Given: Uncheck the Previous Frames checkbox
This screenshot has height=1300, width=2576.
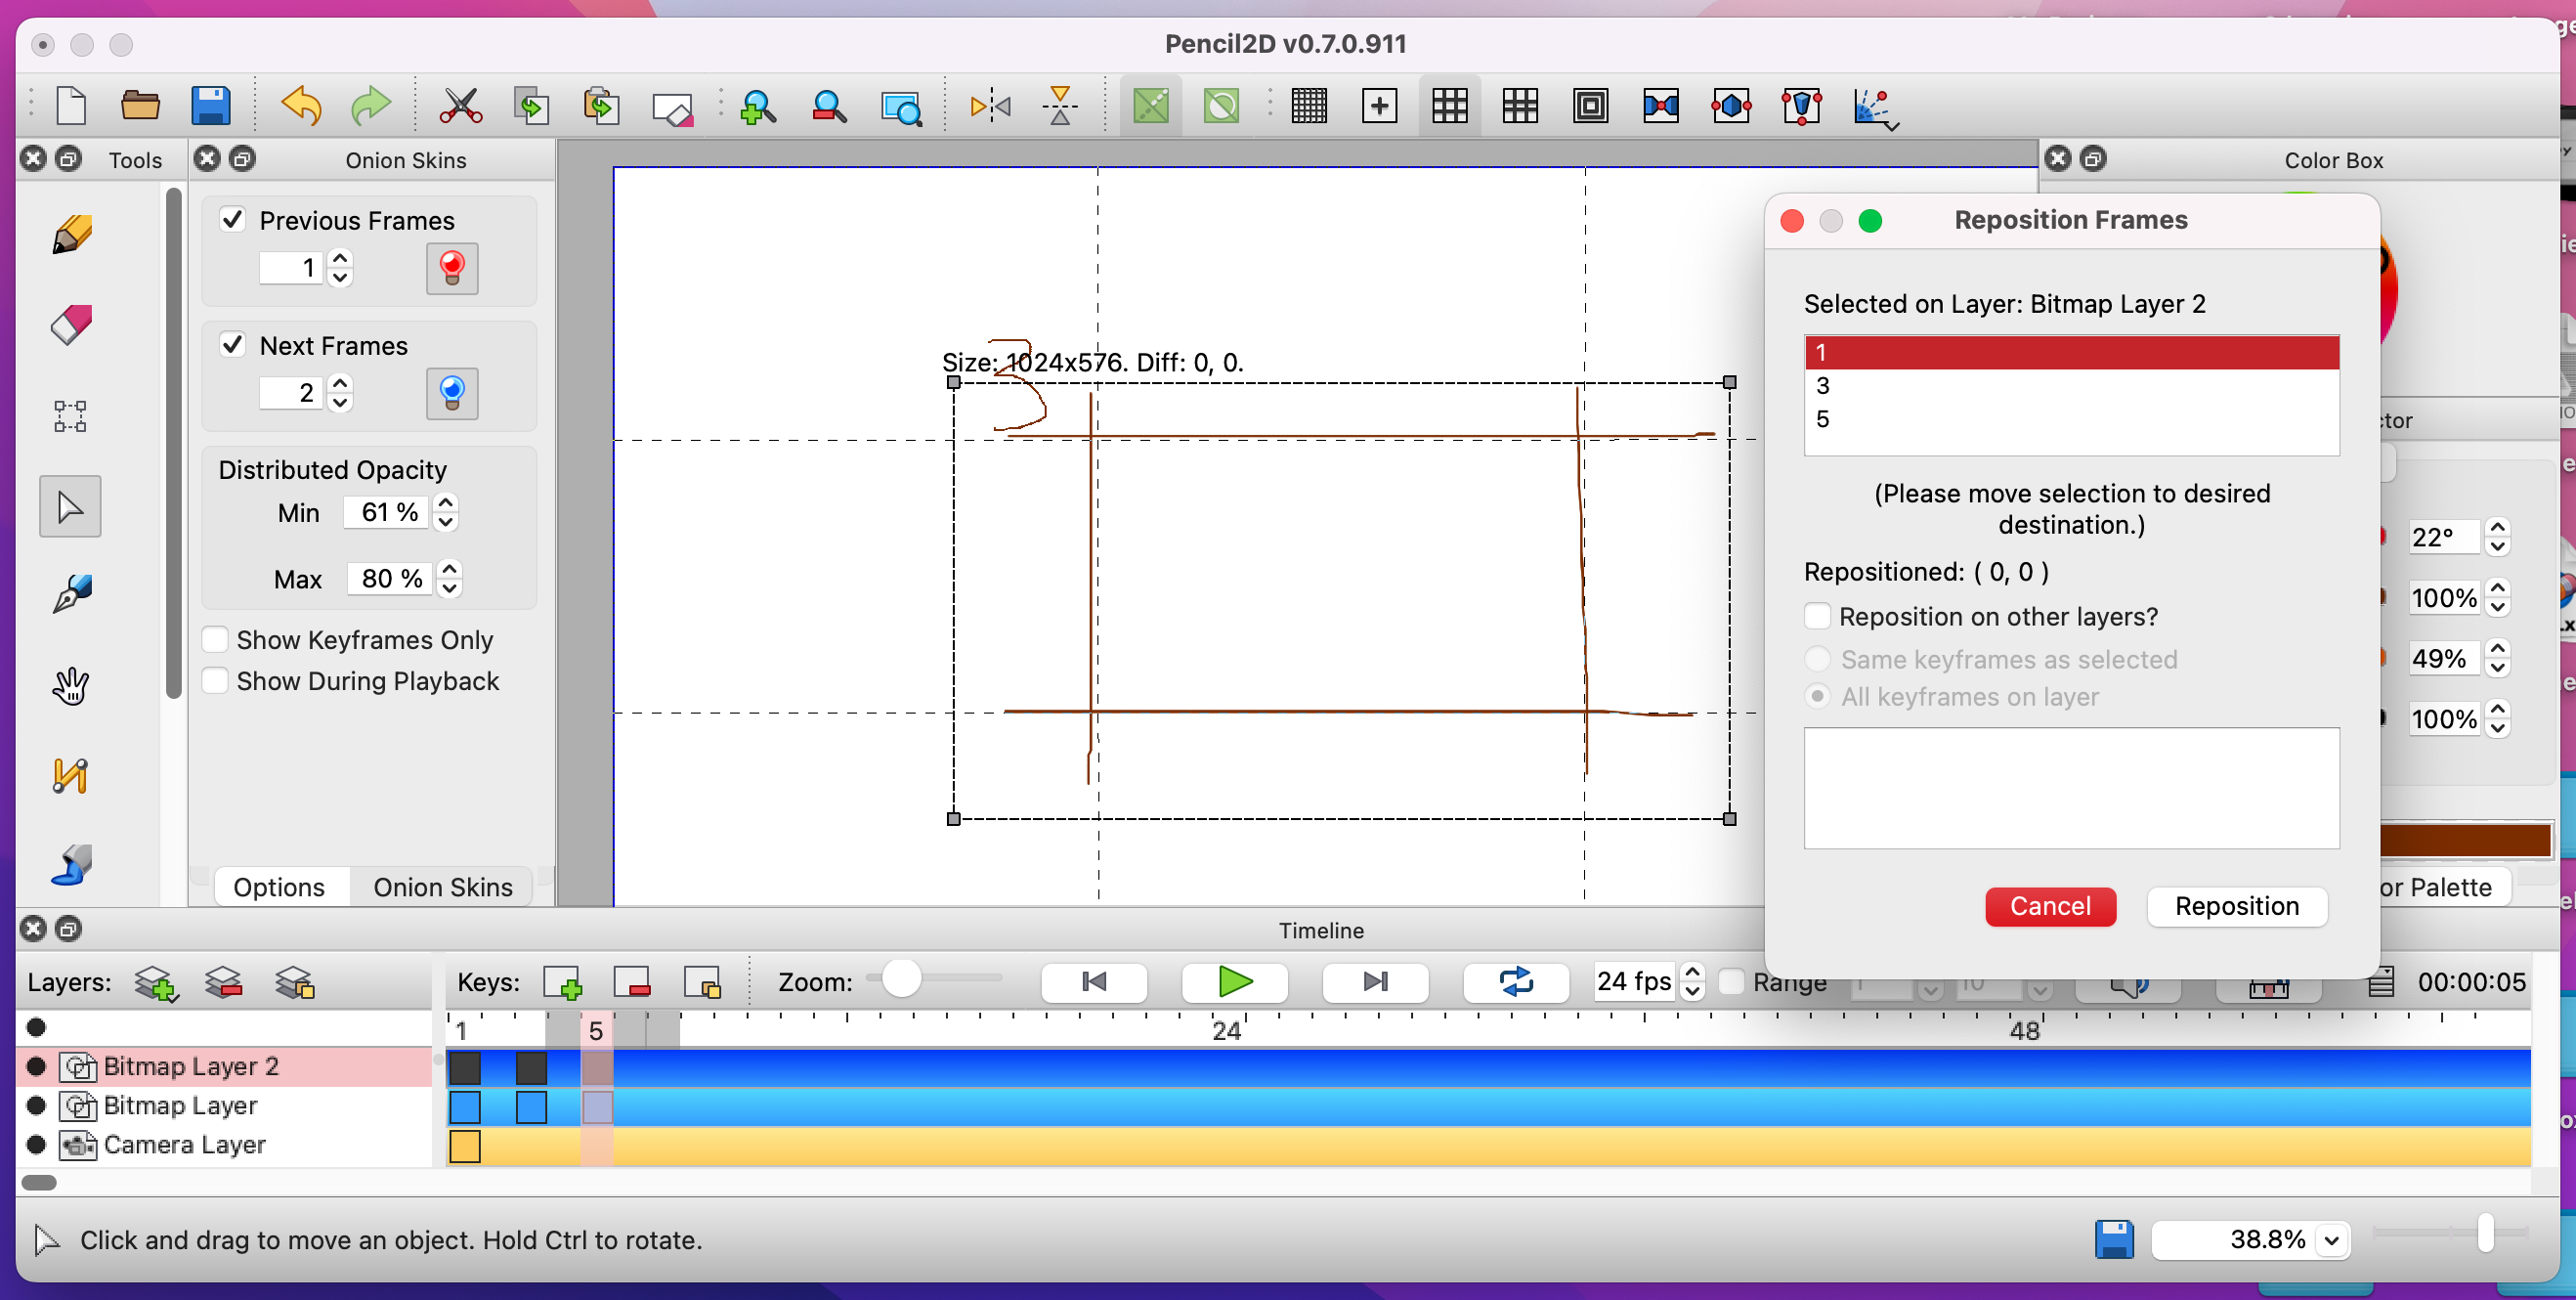Looking at the screenshot, I should (233, 219).
